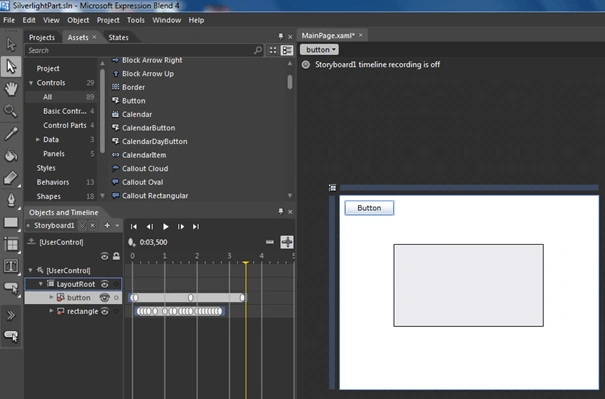Toggle lock for button element
This screenshot has height=399, width=605.
click(116, 298)
